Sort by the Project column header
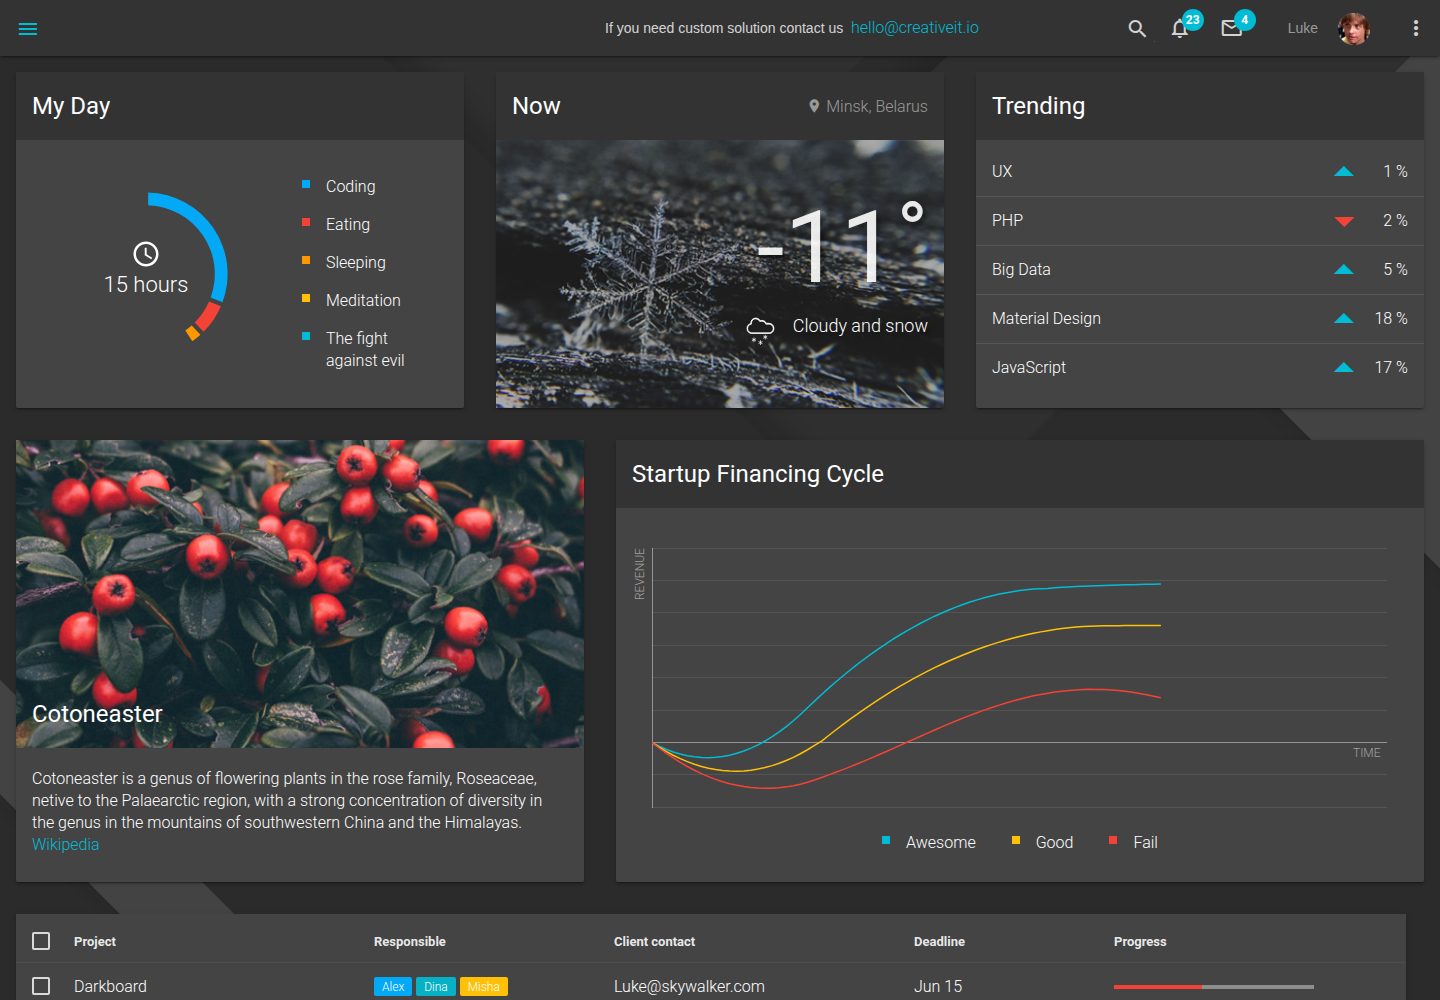This screenshot has height=1000, width=1440. click(x=95, y=941)
